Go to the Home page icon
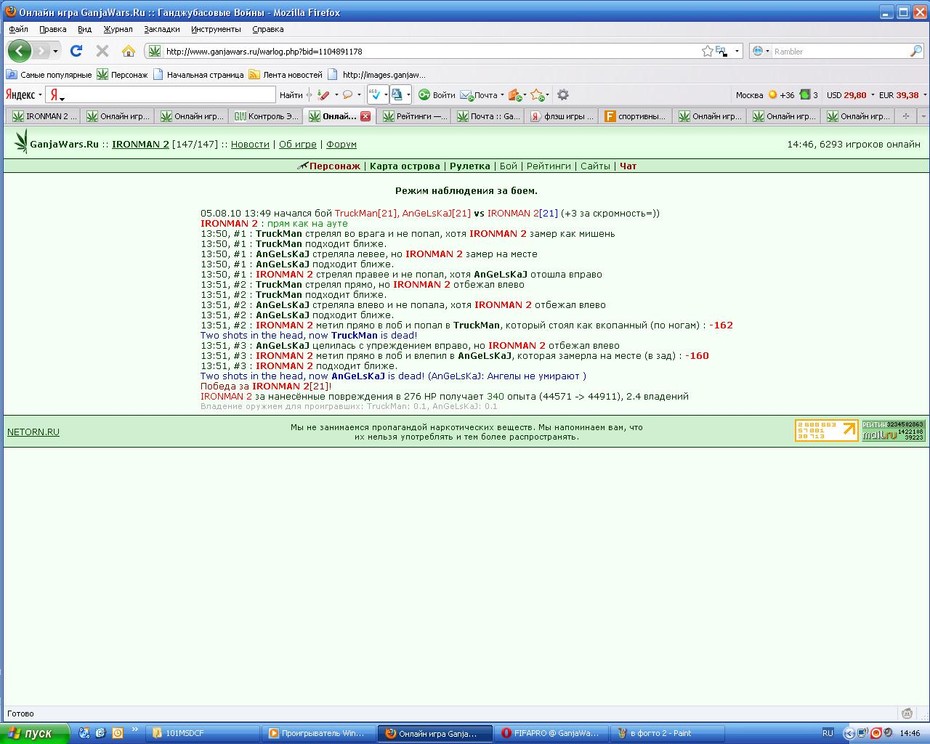 (x=128, y=51)
